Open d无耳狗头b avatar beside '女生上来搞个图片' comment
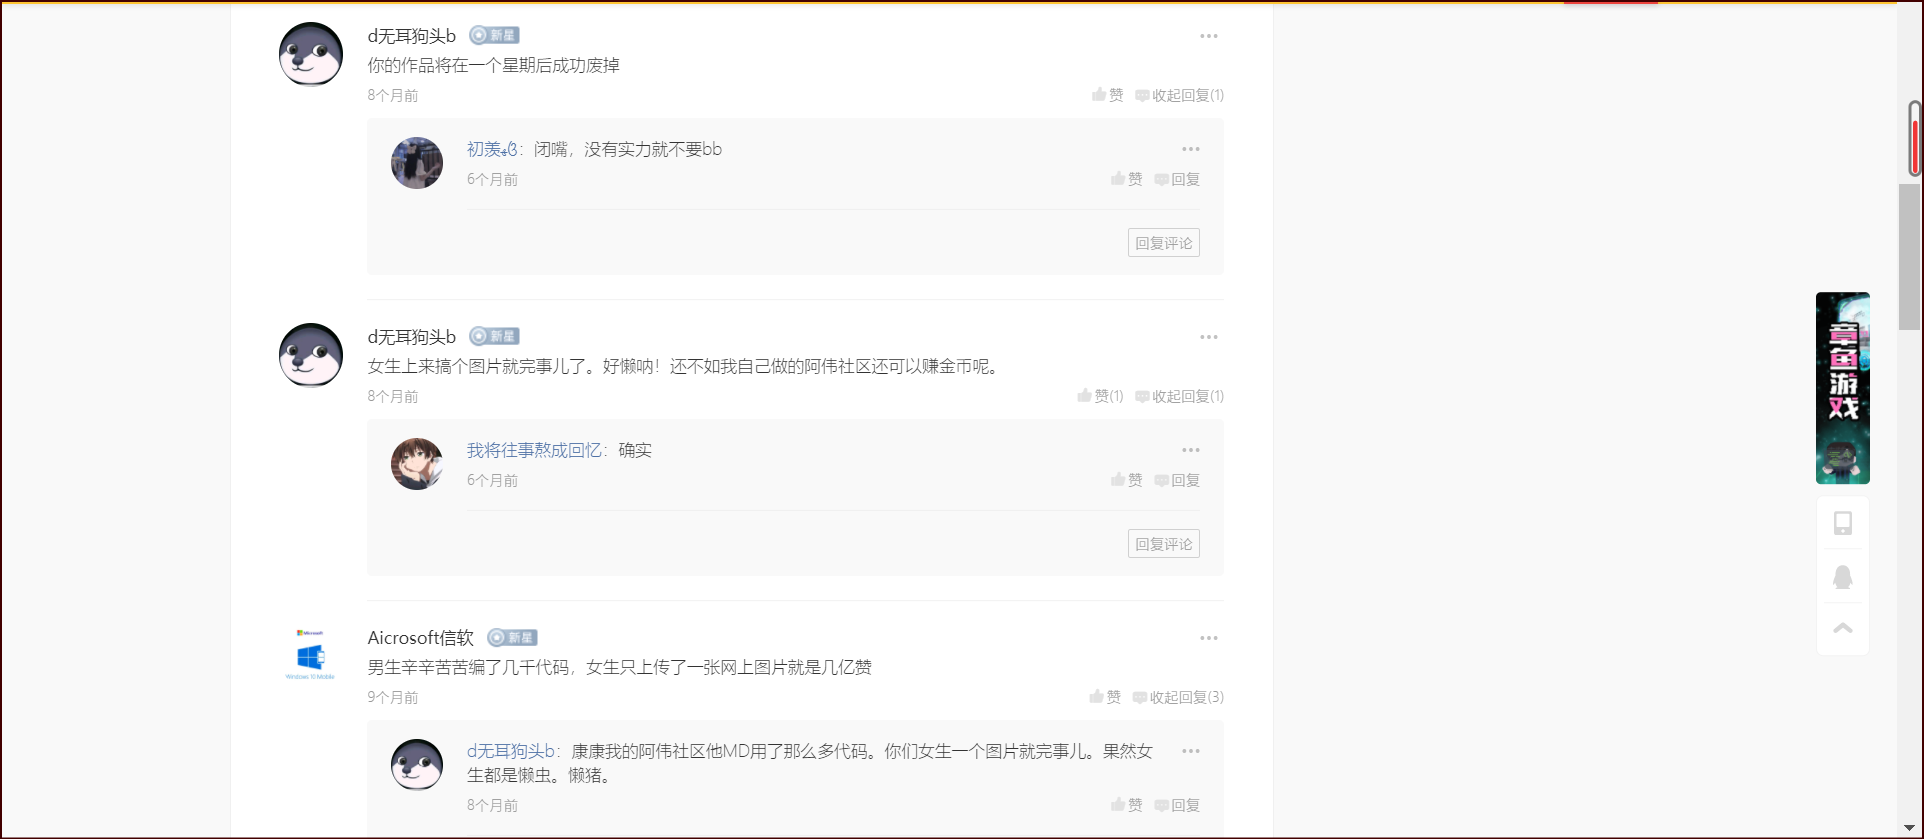Screen dimensions: 1924x839 click(x=311, y=355)
